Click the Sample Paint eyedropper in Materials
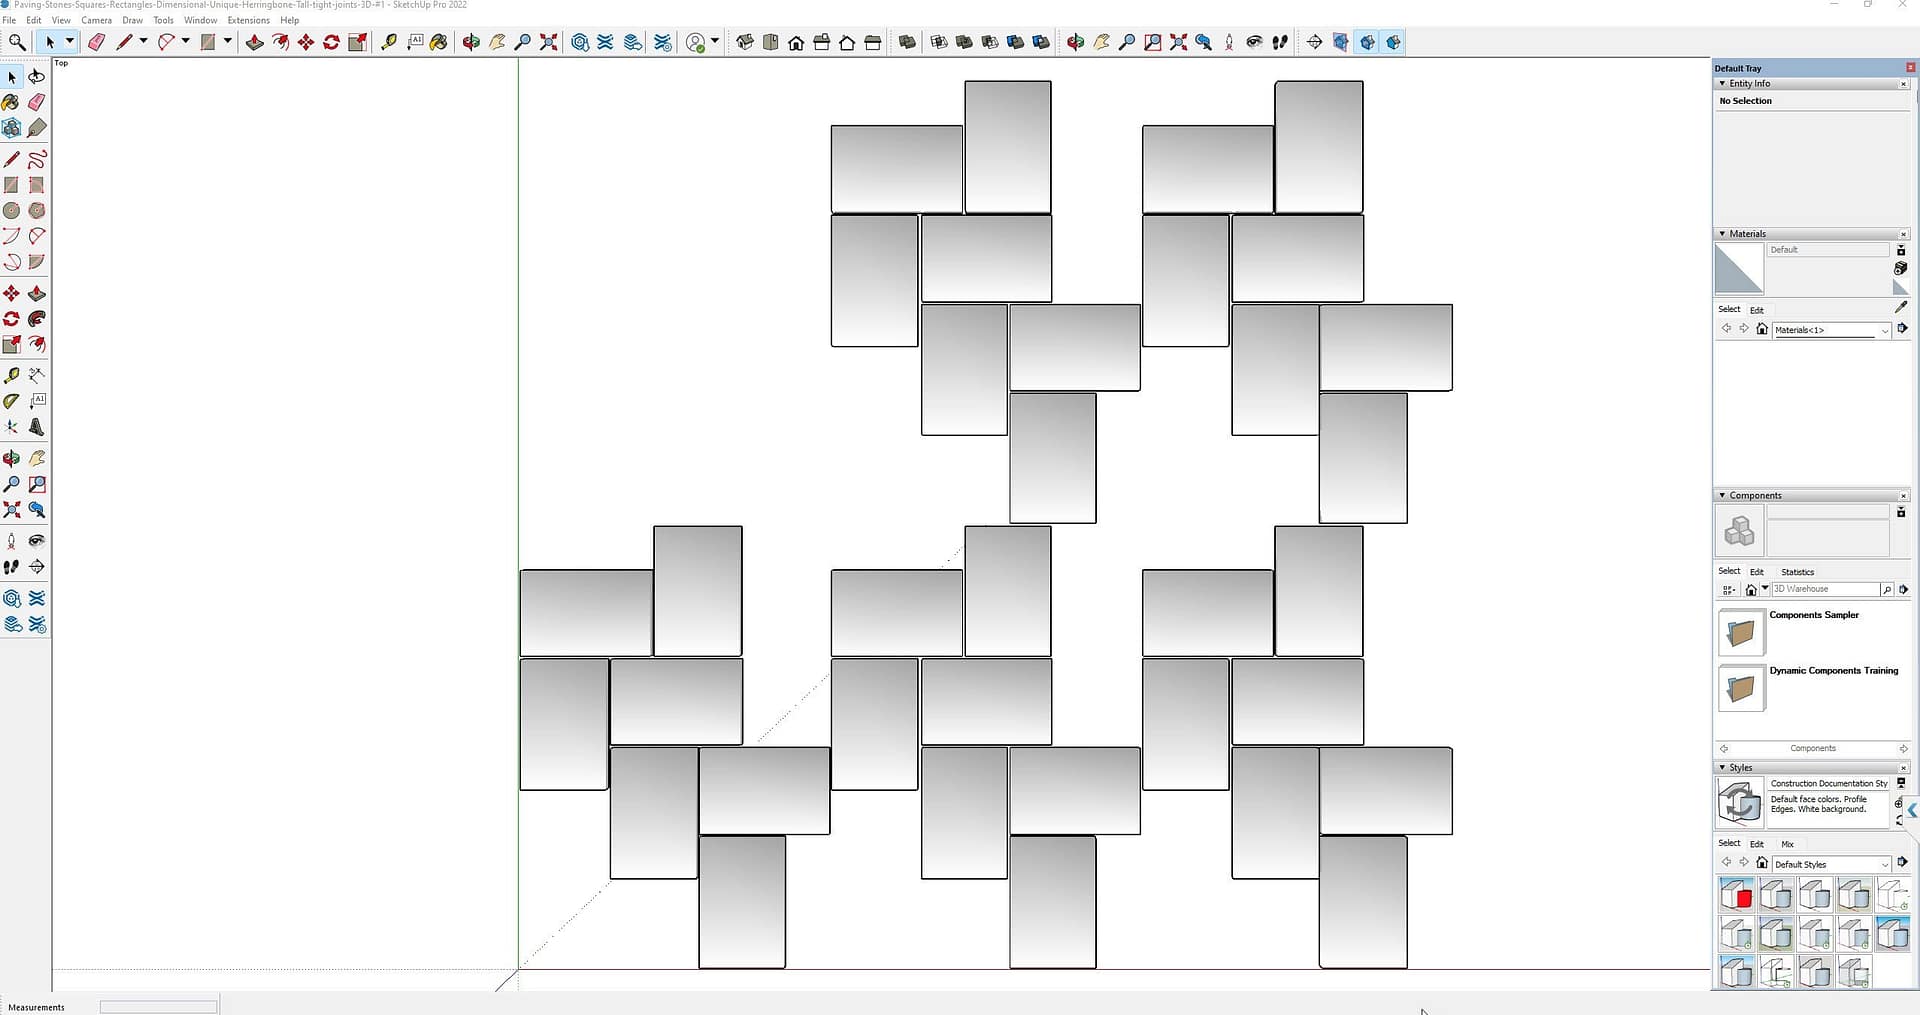Image resolution: width=1920 pixels, height=1015 pixels. click(1901, 308)
